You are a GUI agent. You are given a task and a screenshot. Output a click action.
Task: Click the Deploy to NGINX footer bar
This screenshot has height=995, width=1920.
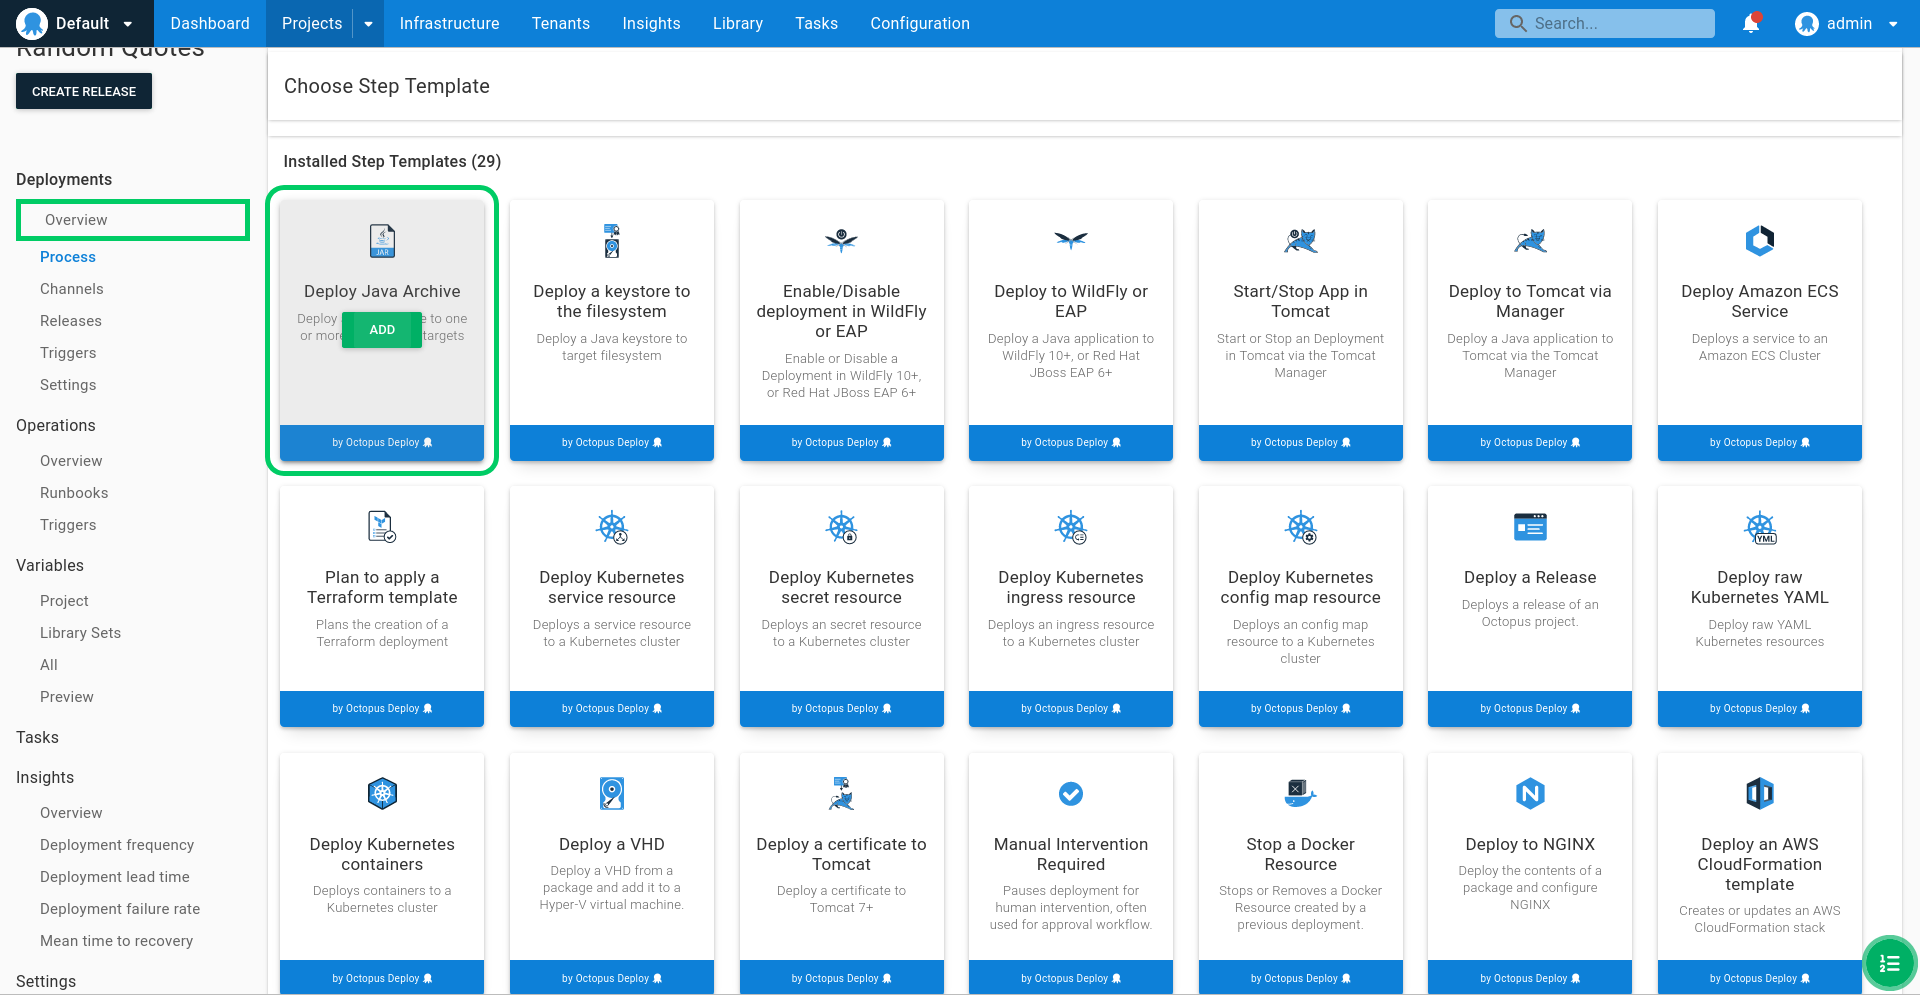pos(1530,978)
